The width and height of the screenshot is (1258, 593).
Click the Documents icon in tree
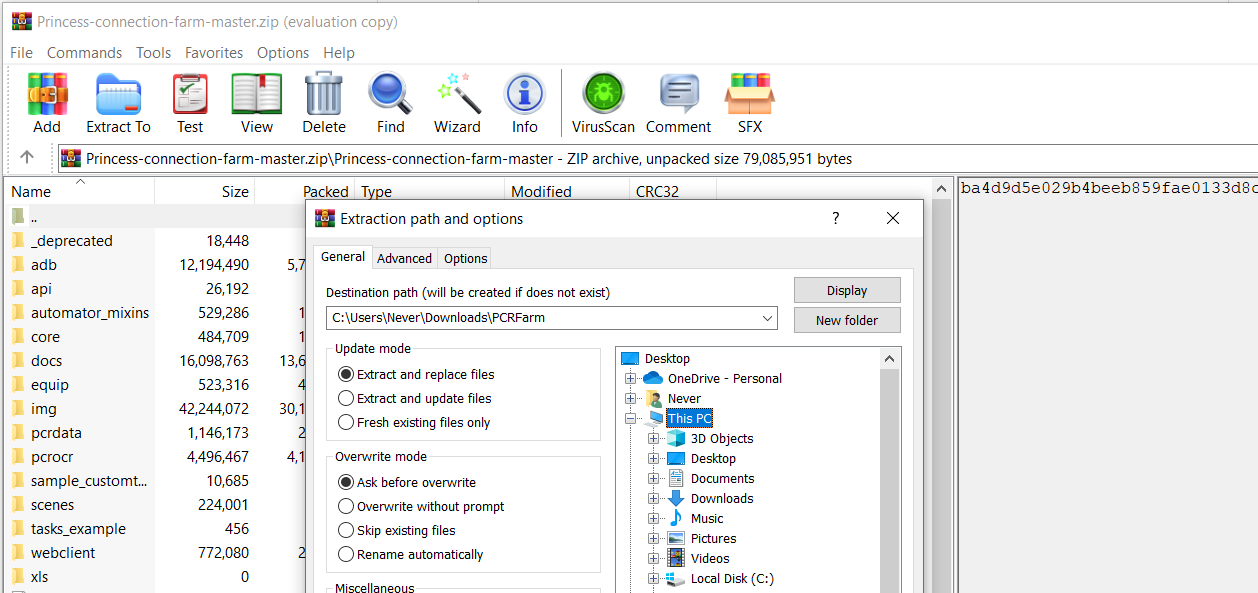[x=676, y=478]
